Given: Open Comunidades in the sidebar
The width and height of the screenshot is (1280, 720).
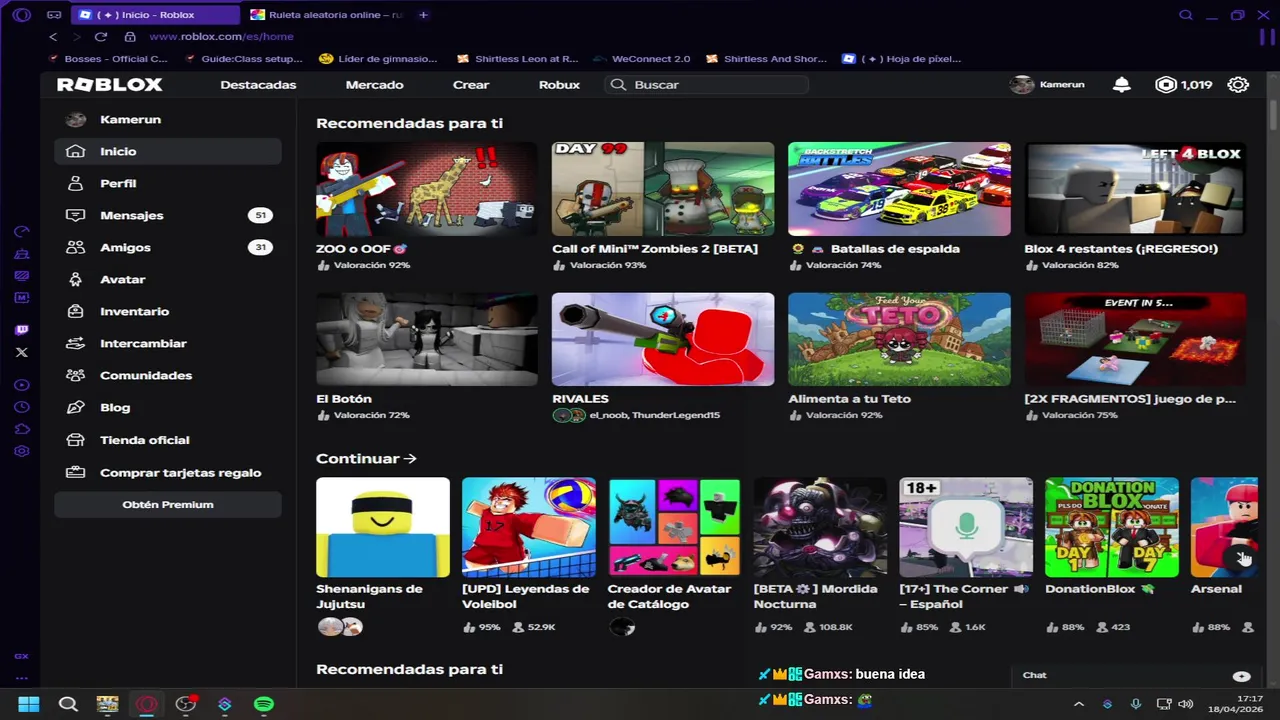Looking at the screenshot, I should pyautogui.click(x=168, y=375).
